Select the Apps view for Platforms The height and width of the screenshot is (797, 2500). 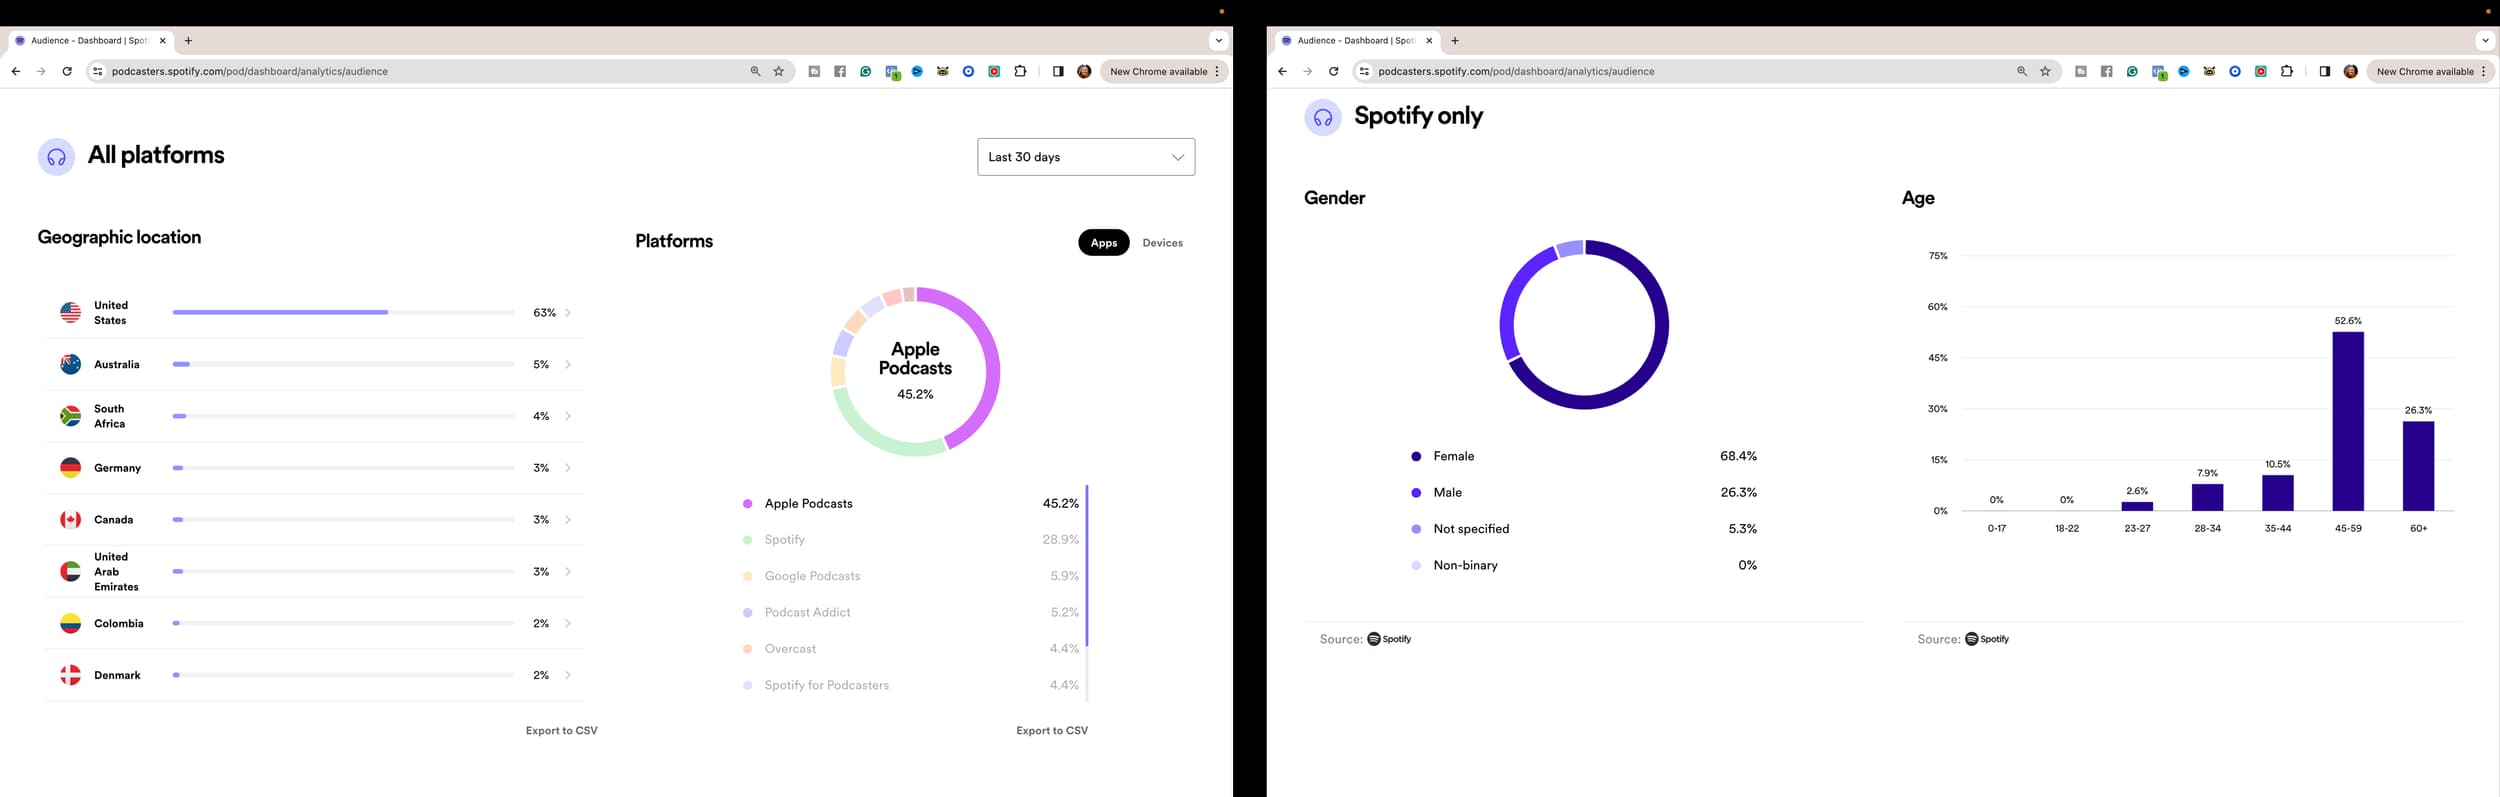pyautogui.click(x=1104, y=243)
